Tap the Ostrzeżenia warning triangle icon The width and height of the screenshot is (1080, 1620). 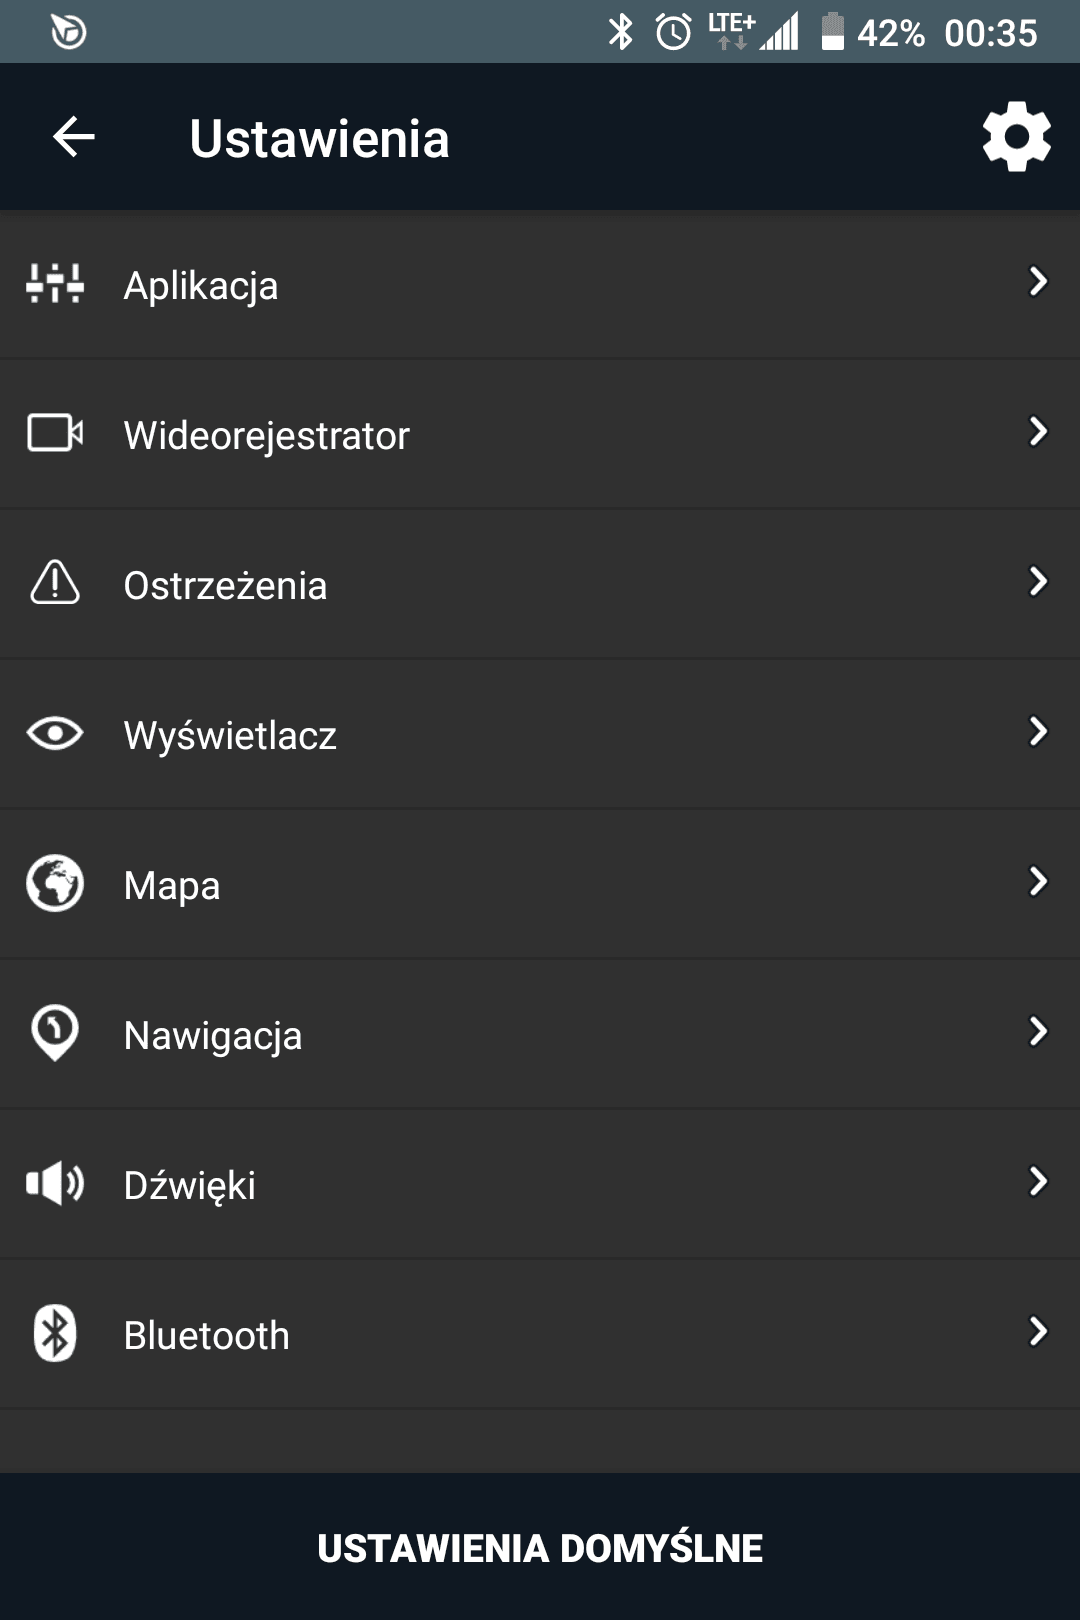(55, 582)
